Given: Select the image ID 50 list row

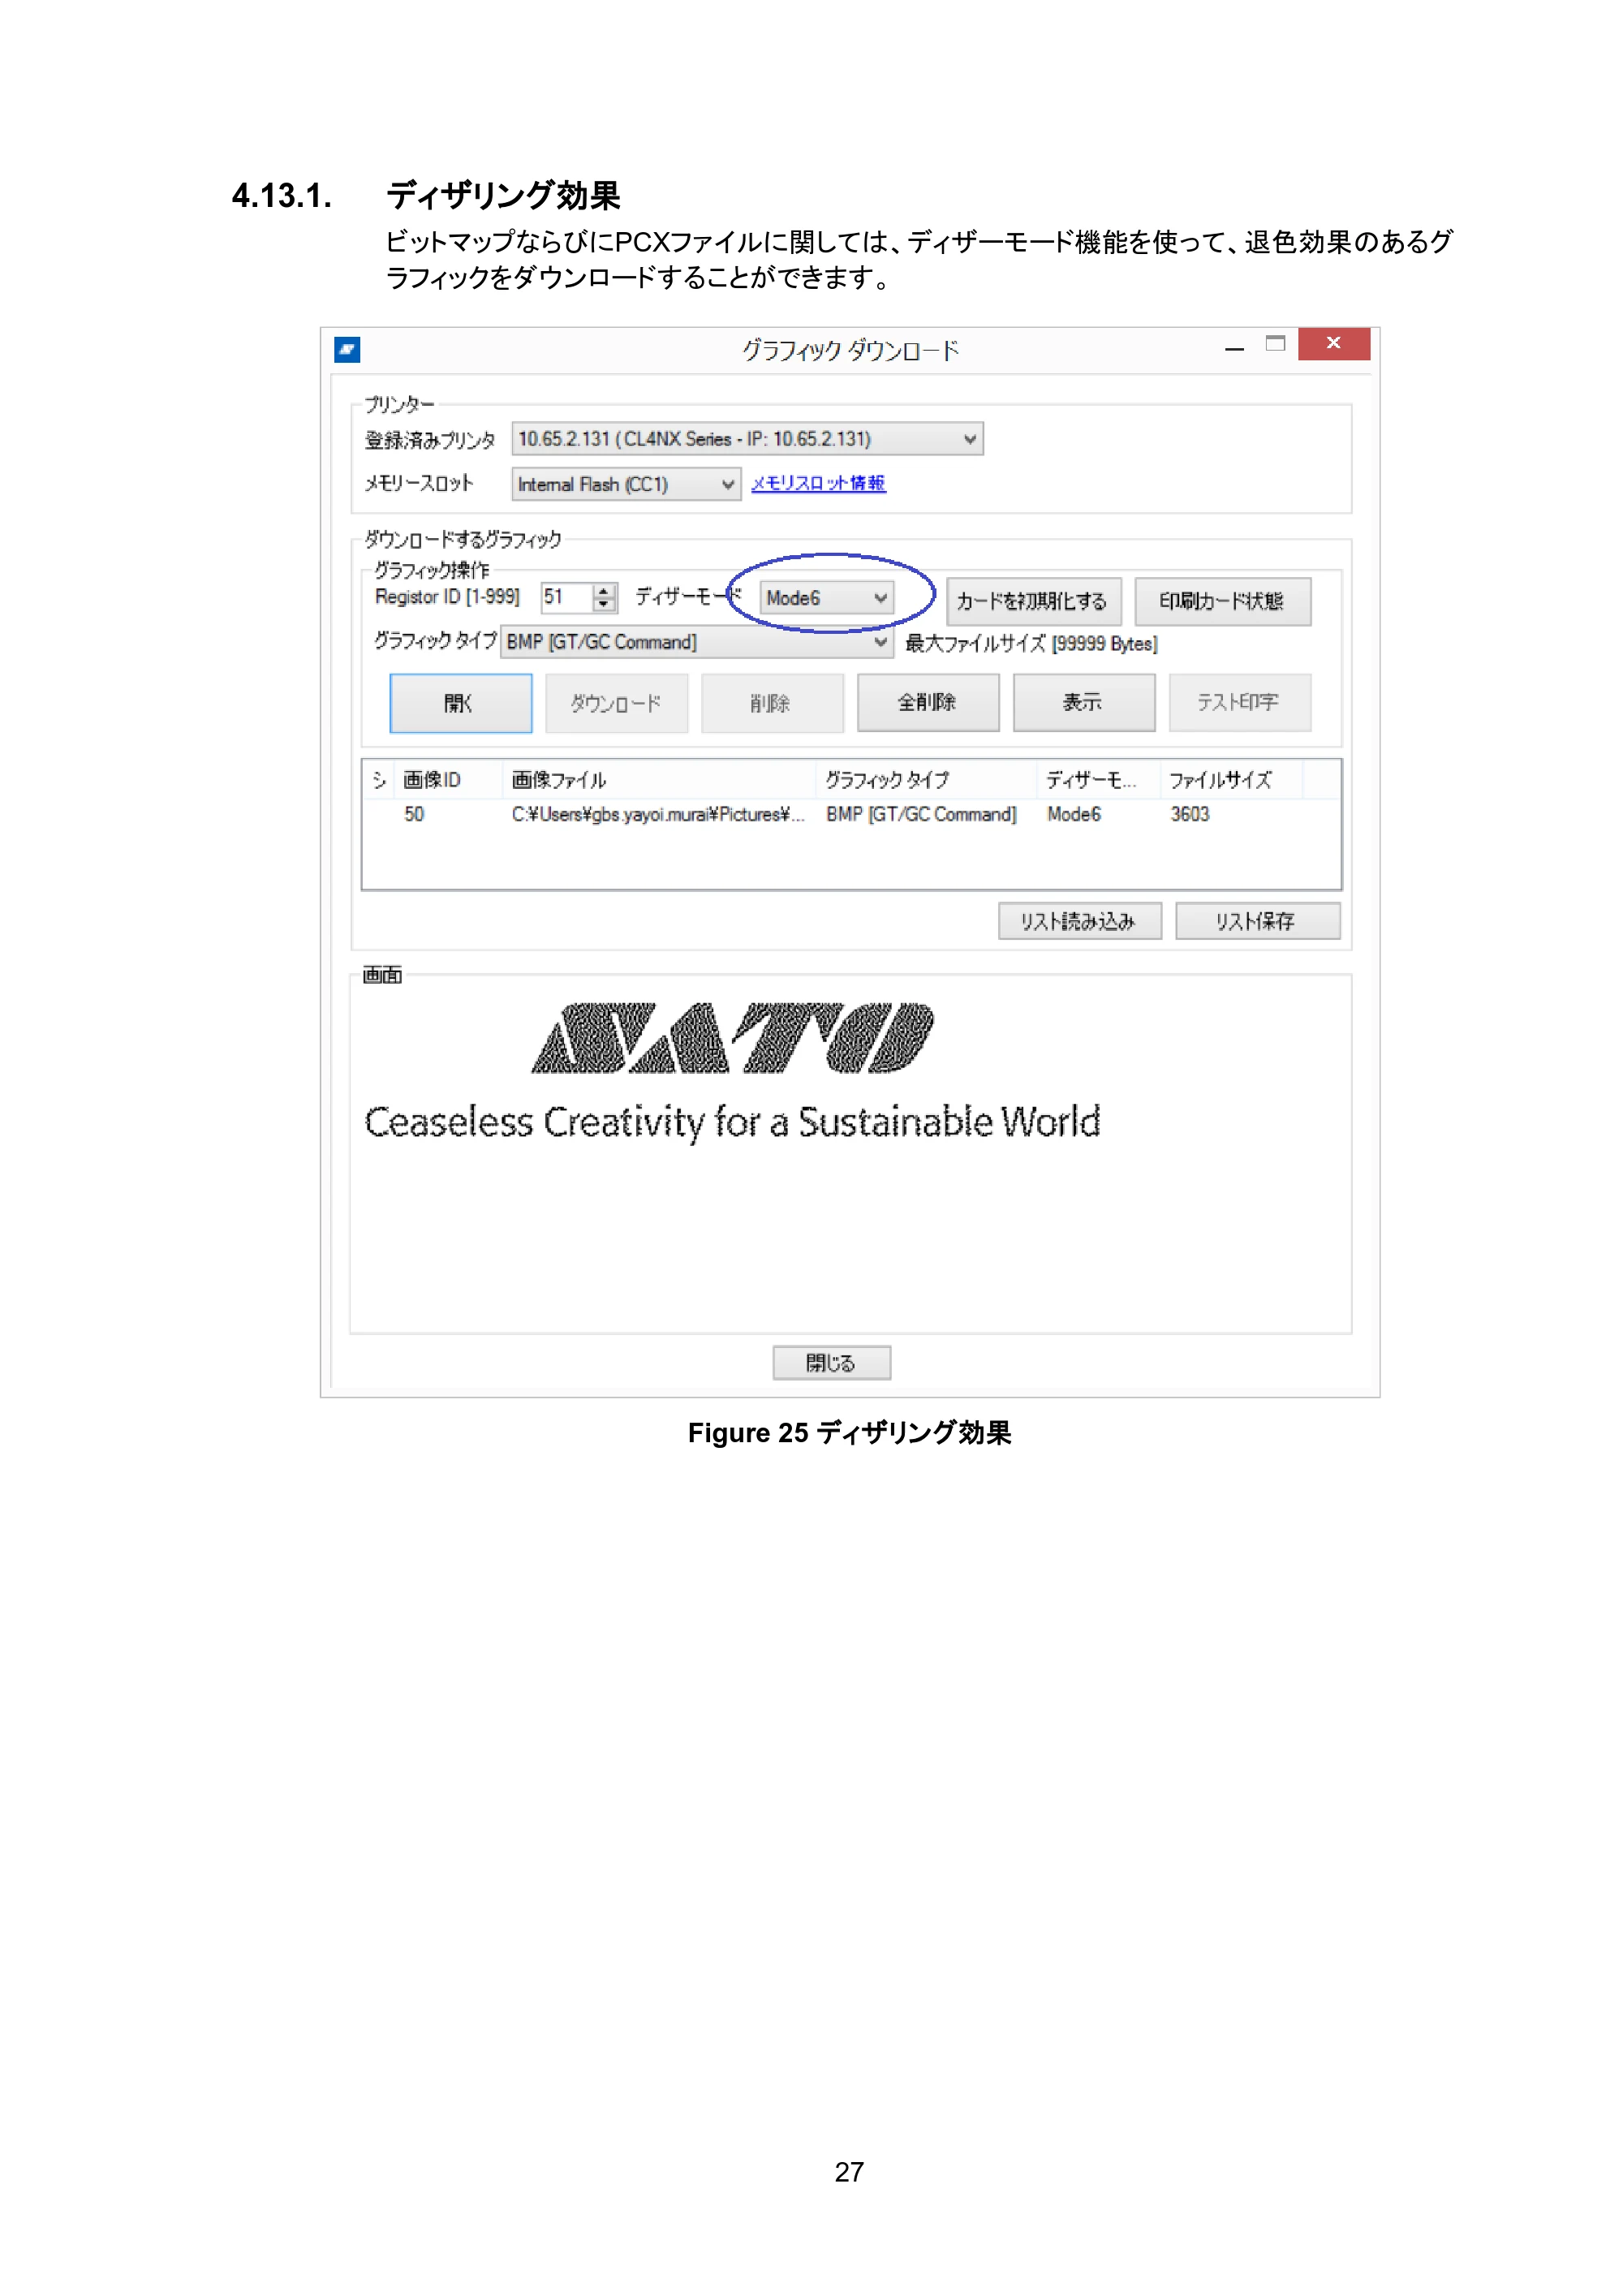Looking at the screenshot, I should [x=850, y=814].
